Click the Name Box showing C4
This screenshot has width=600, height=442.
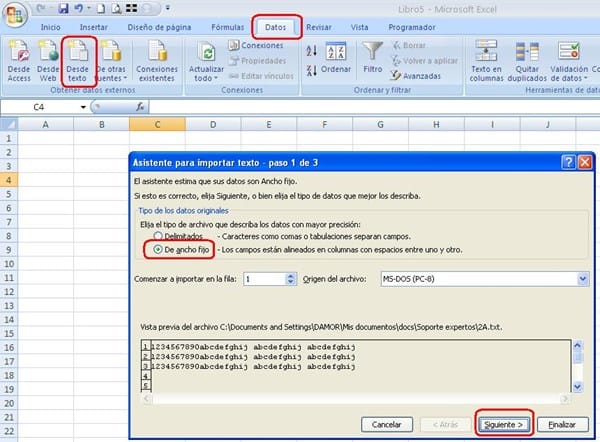[40, 107]
